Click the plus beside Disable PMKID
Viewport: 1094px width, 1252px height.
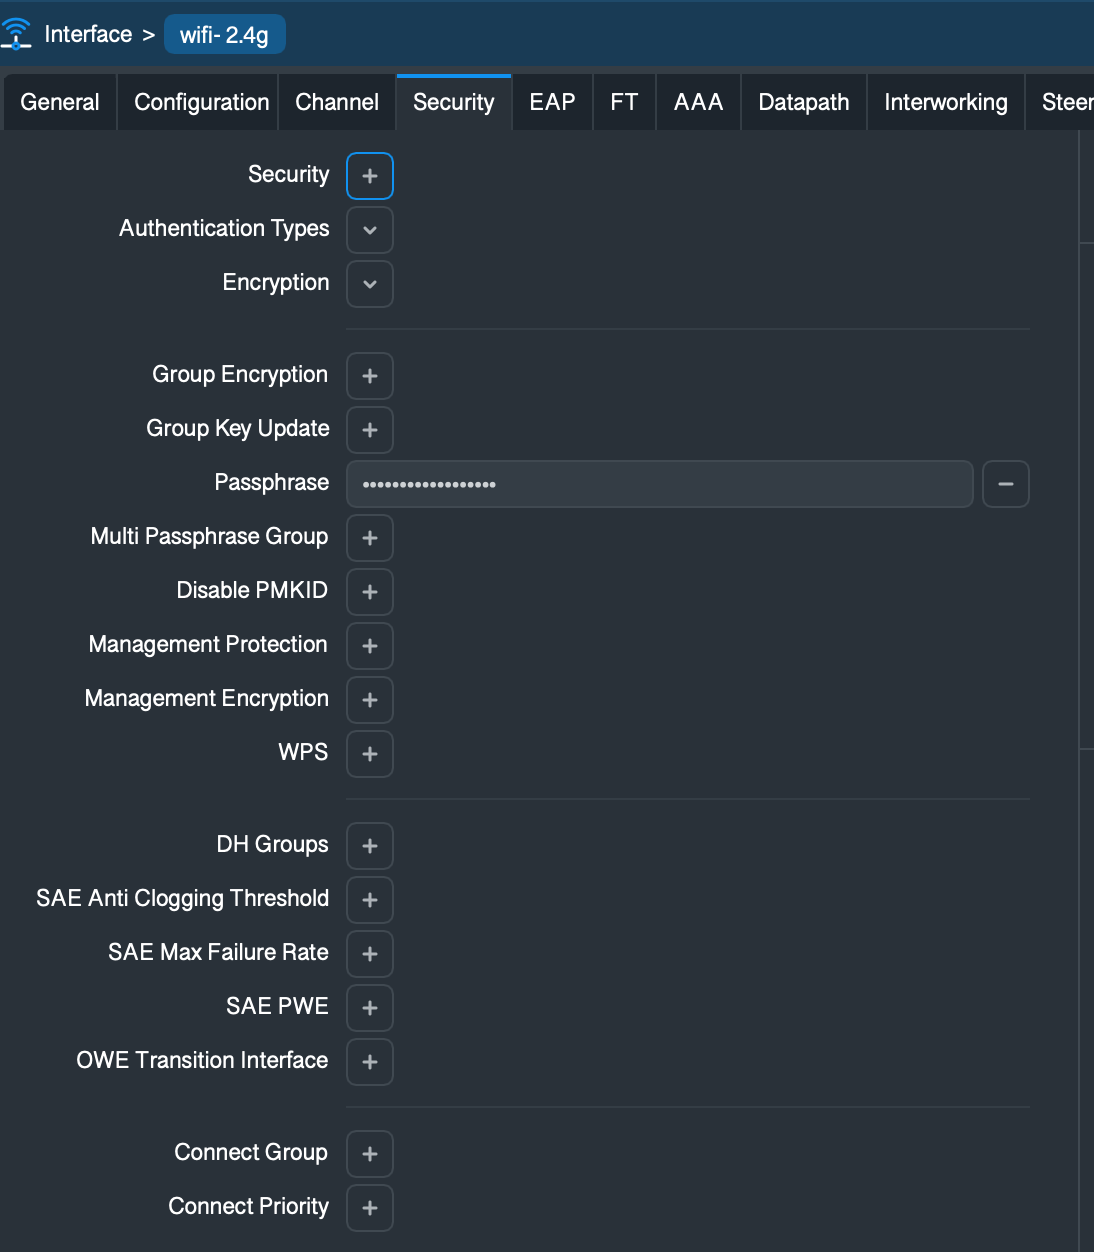click(x=370, y=592)
